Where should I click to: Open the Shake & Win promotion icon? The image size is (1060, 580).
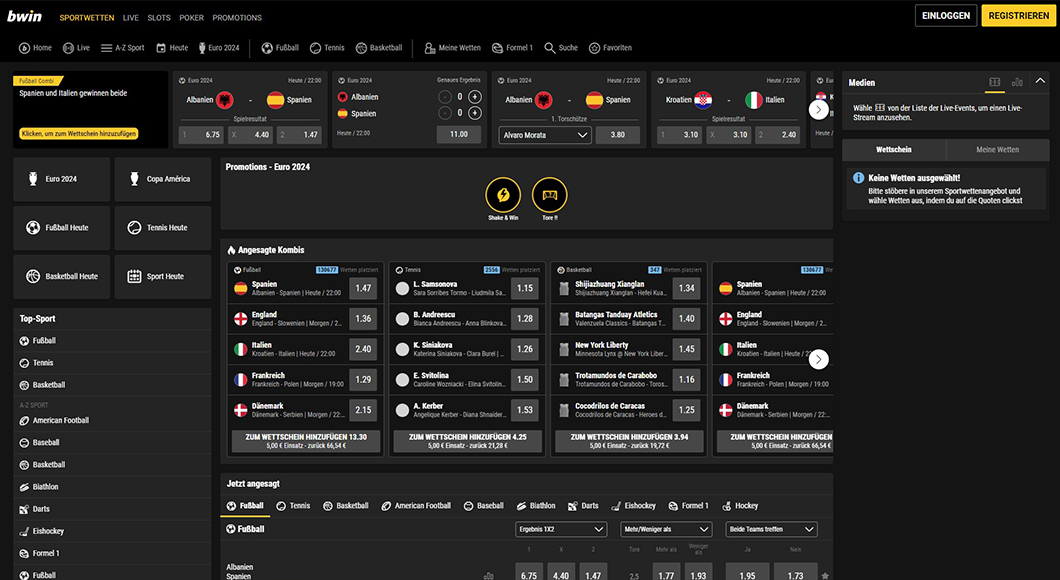point(503,195)
